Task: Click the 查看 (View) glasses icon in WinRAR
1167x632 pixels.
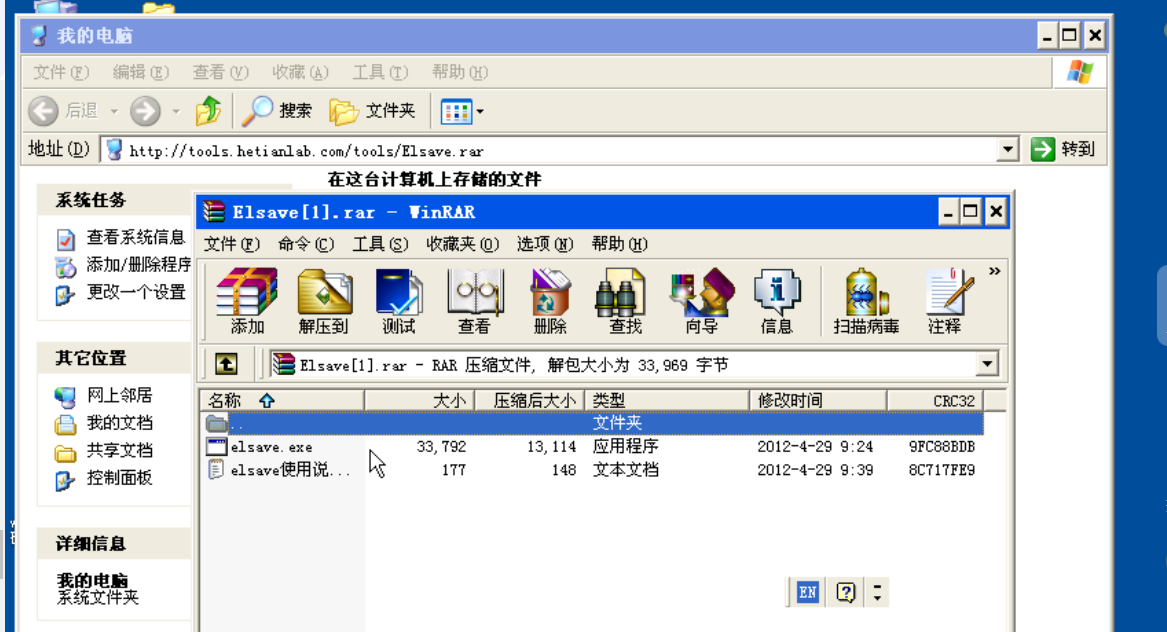Action: [x=475, y=301]
